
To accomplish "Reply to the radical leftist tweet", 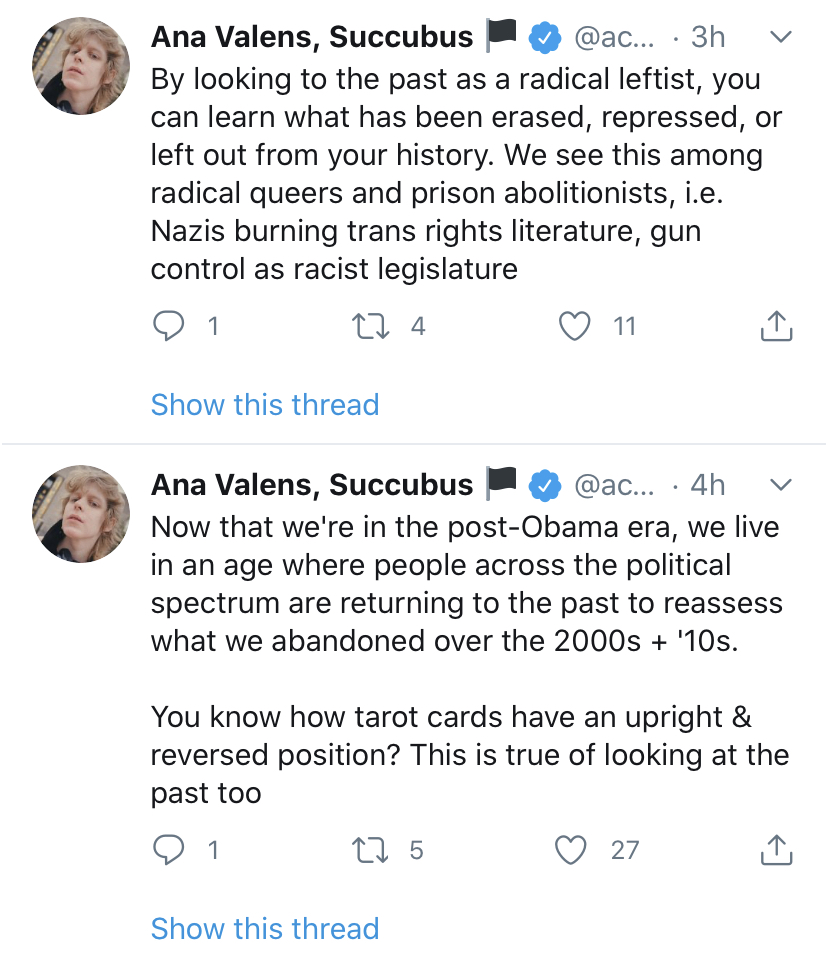I will coord(171,326).
